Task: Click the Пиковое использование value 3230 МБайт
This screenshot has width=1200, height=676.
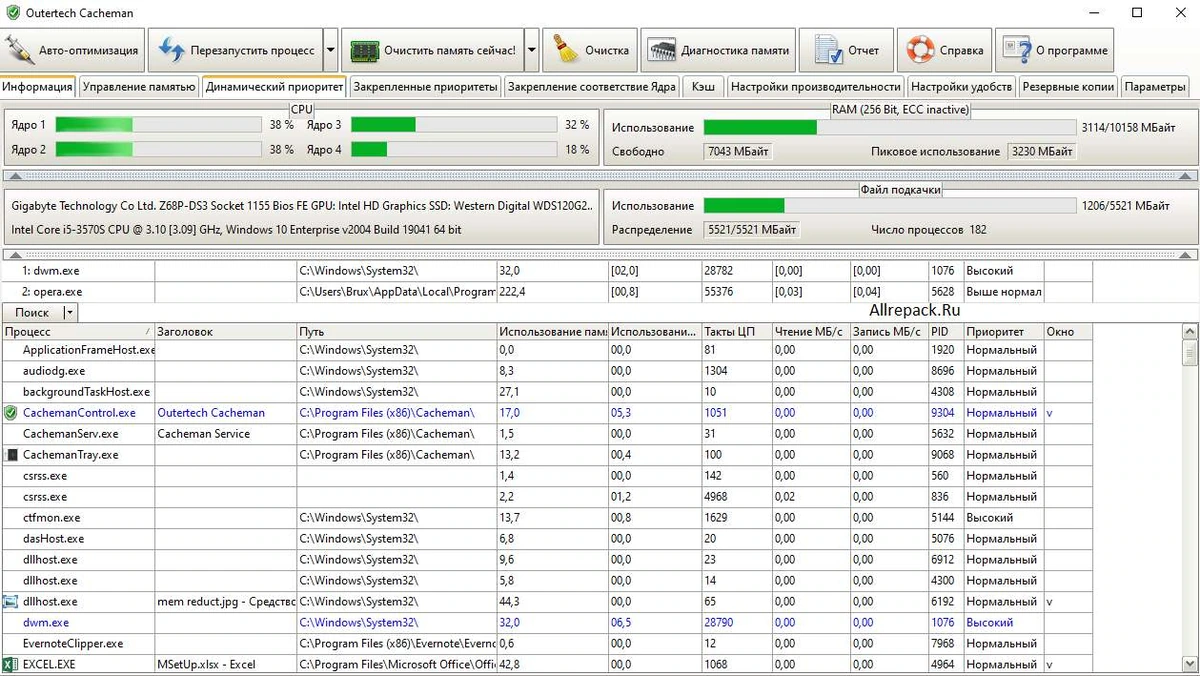Action: click(1041, 151)
